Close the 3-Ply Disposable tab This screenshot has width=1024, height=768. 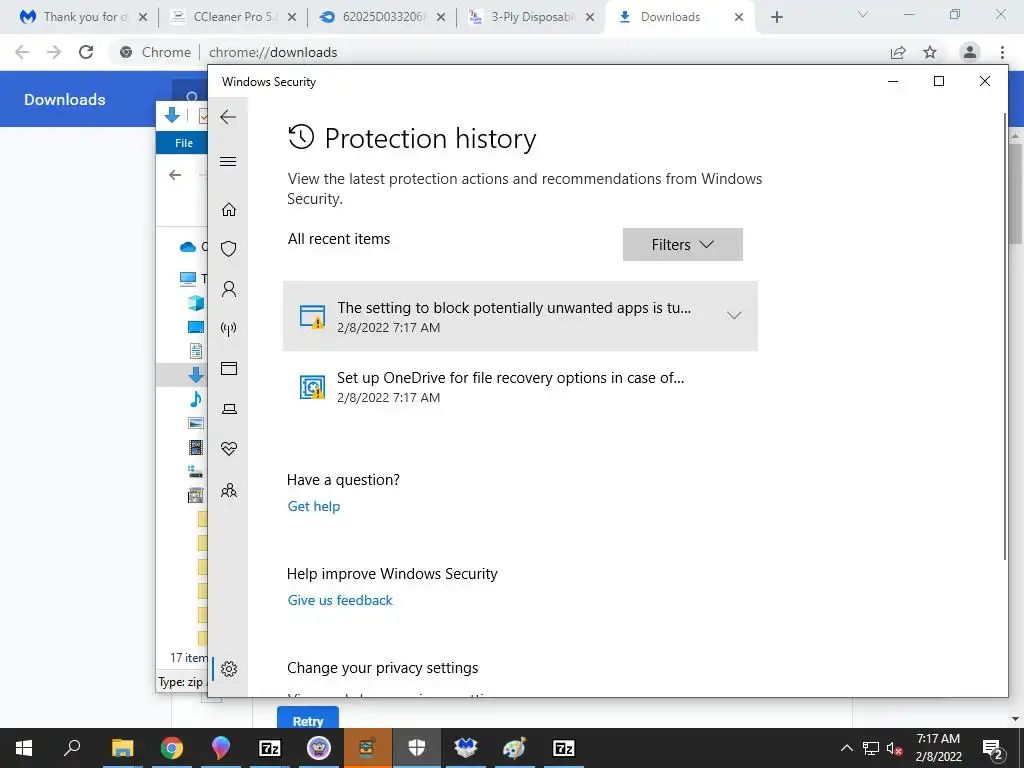point(590,18)
